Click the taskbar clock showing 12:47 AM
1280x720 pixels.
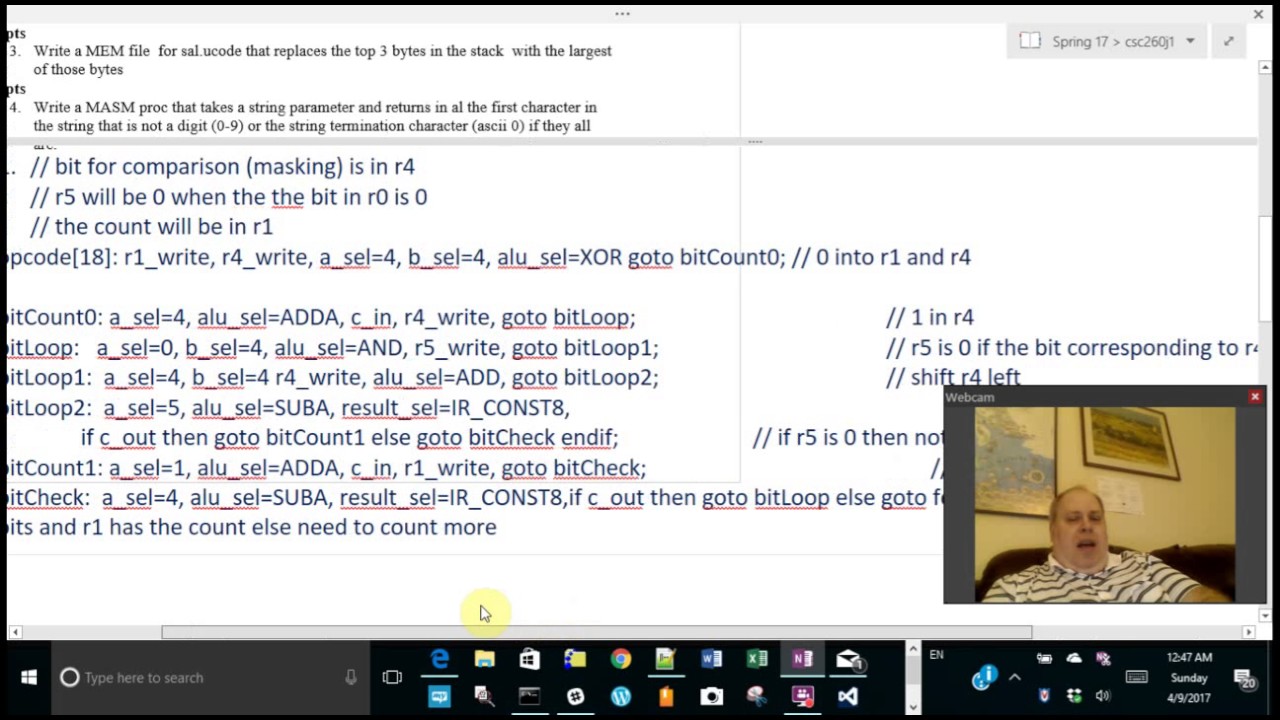tap(1189, 677)
